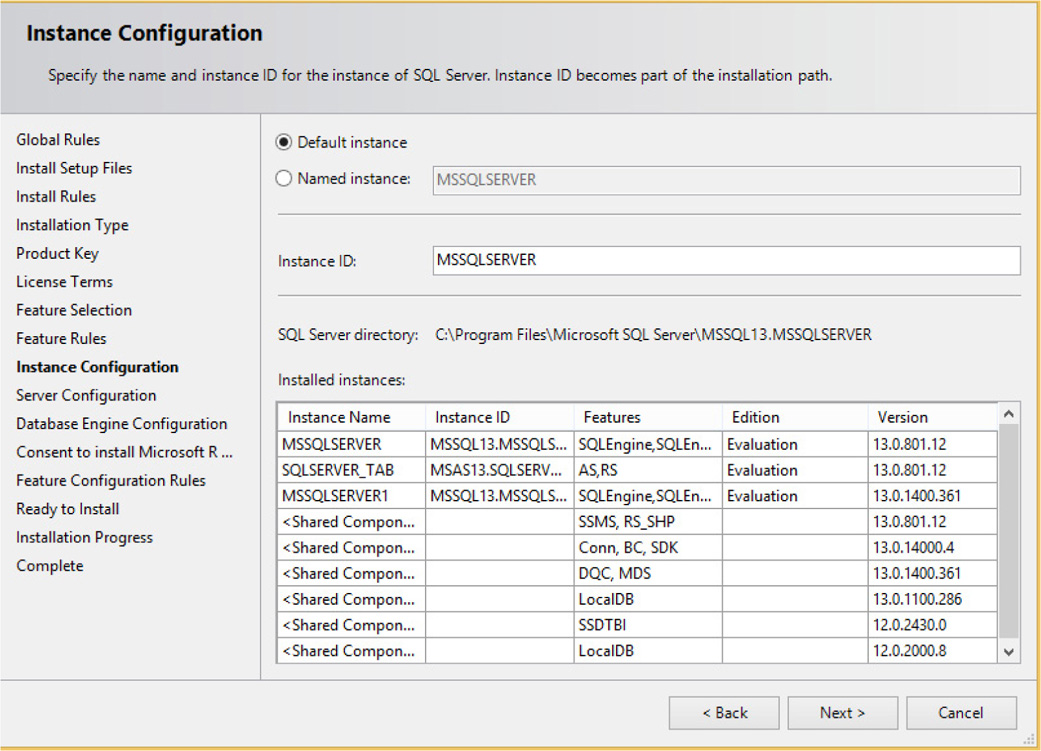Click the Named instance text field
The height and width of the screenshot is (751, 1041).
click(726, 180)
